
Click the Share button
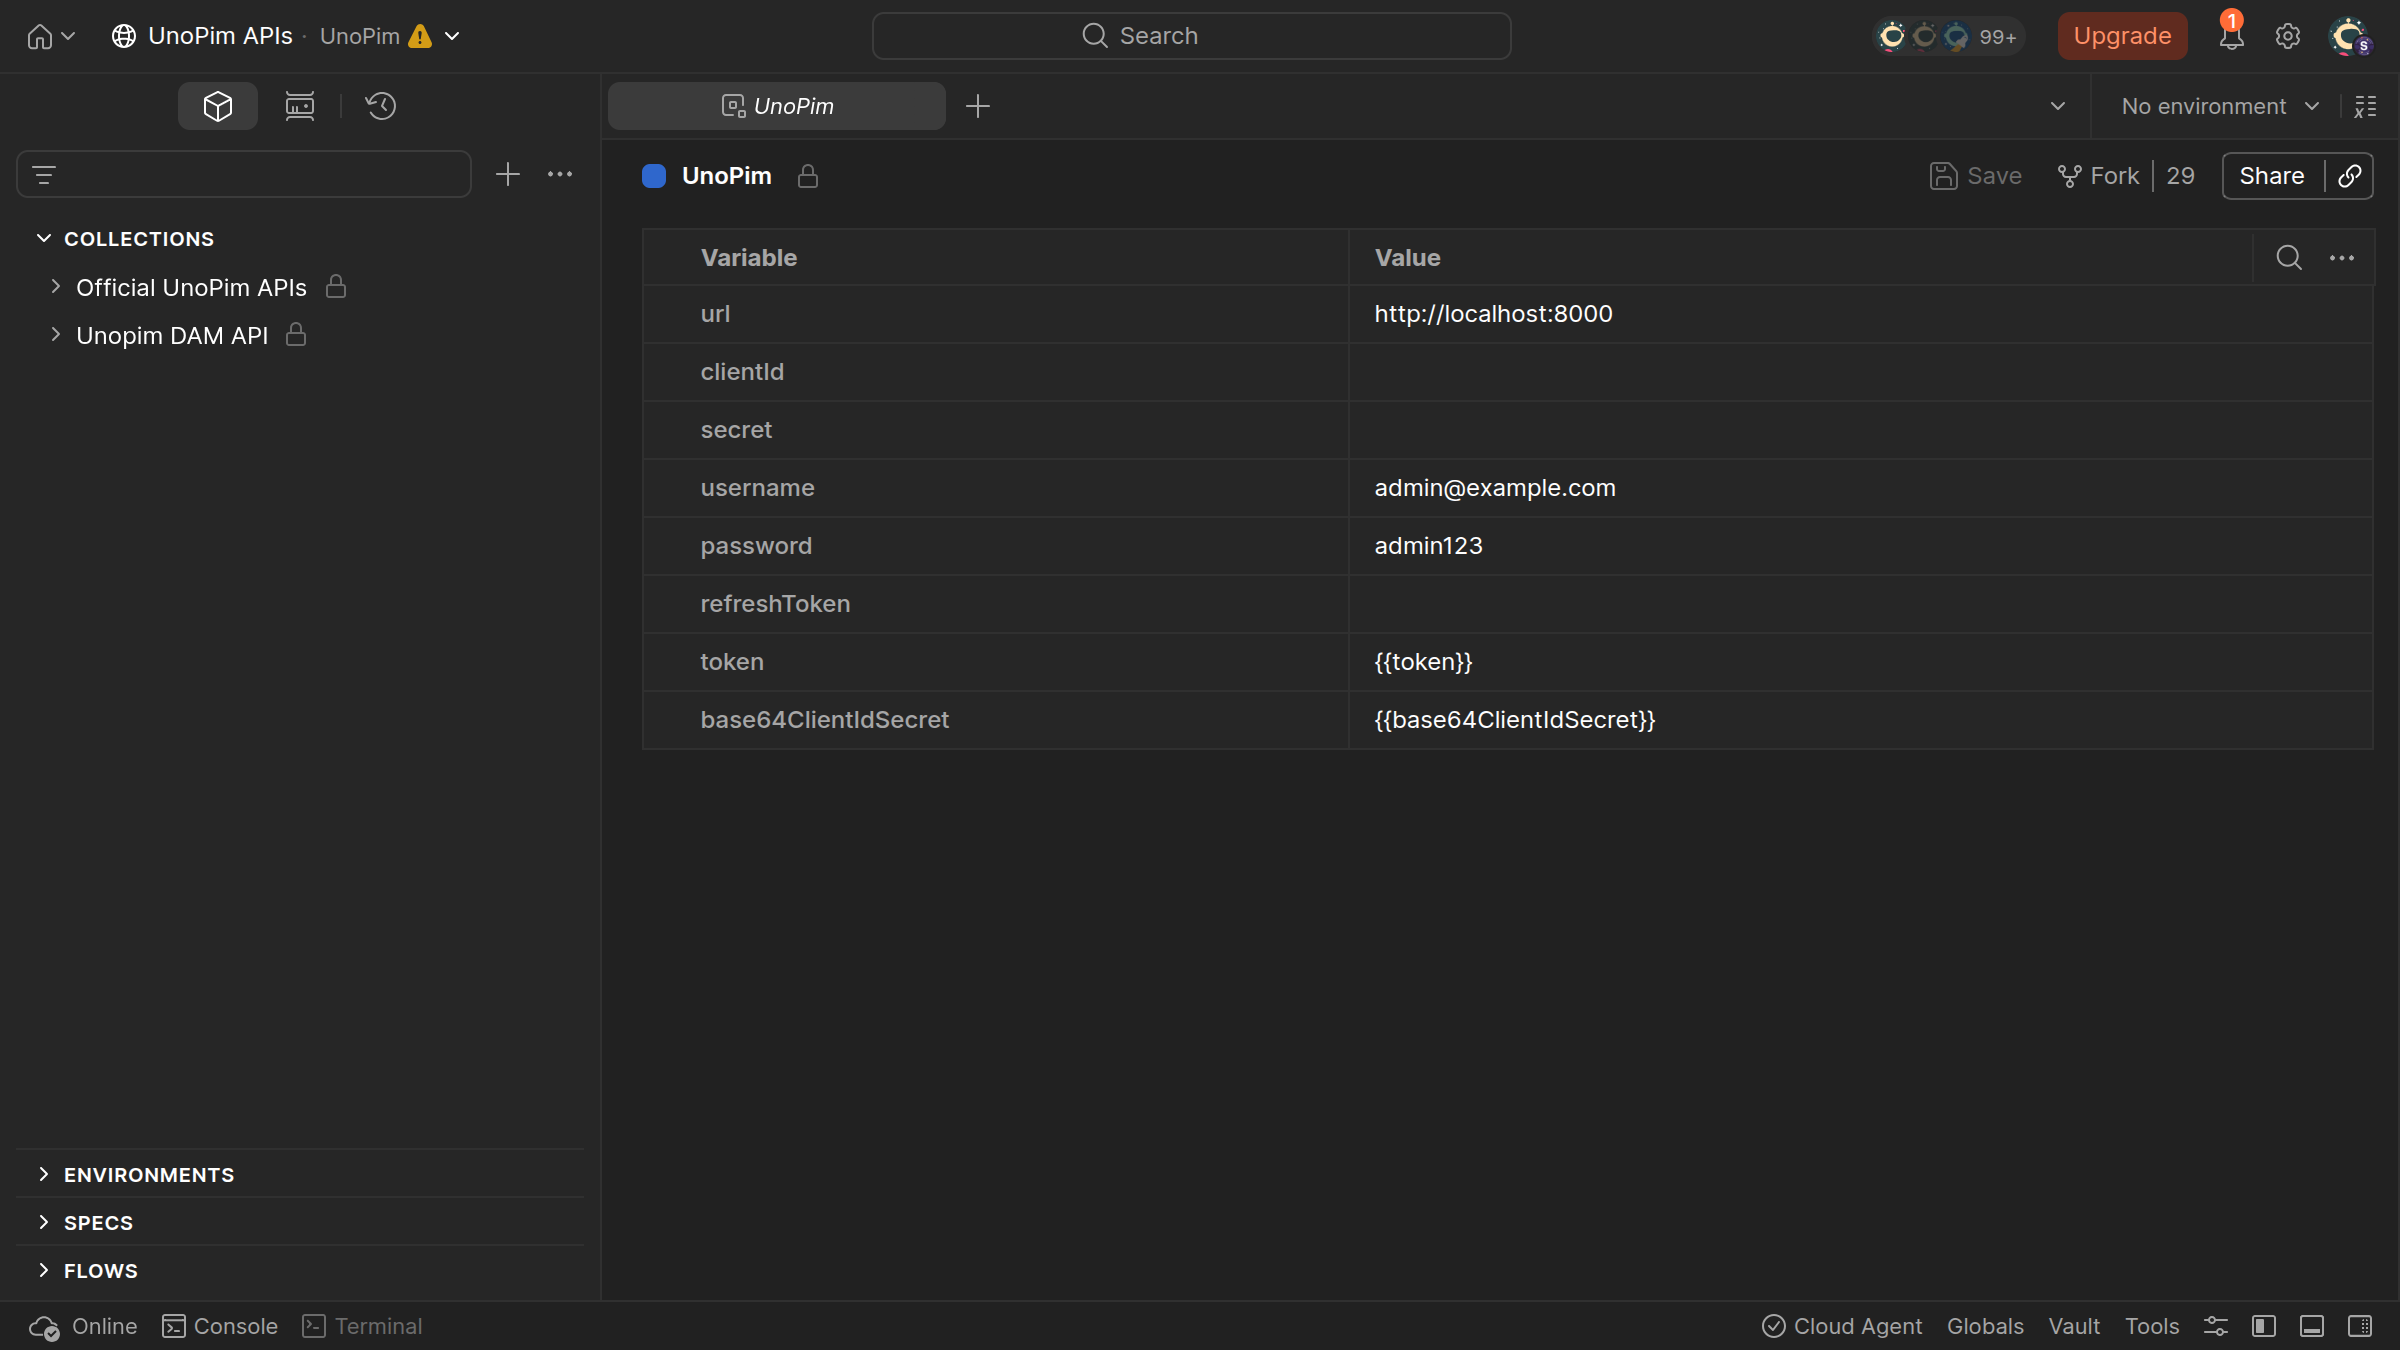point(2272,176)
